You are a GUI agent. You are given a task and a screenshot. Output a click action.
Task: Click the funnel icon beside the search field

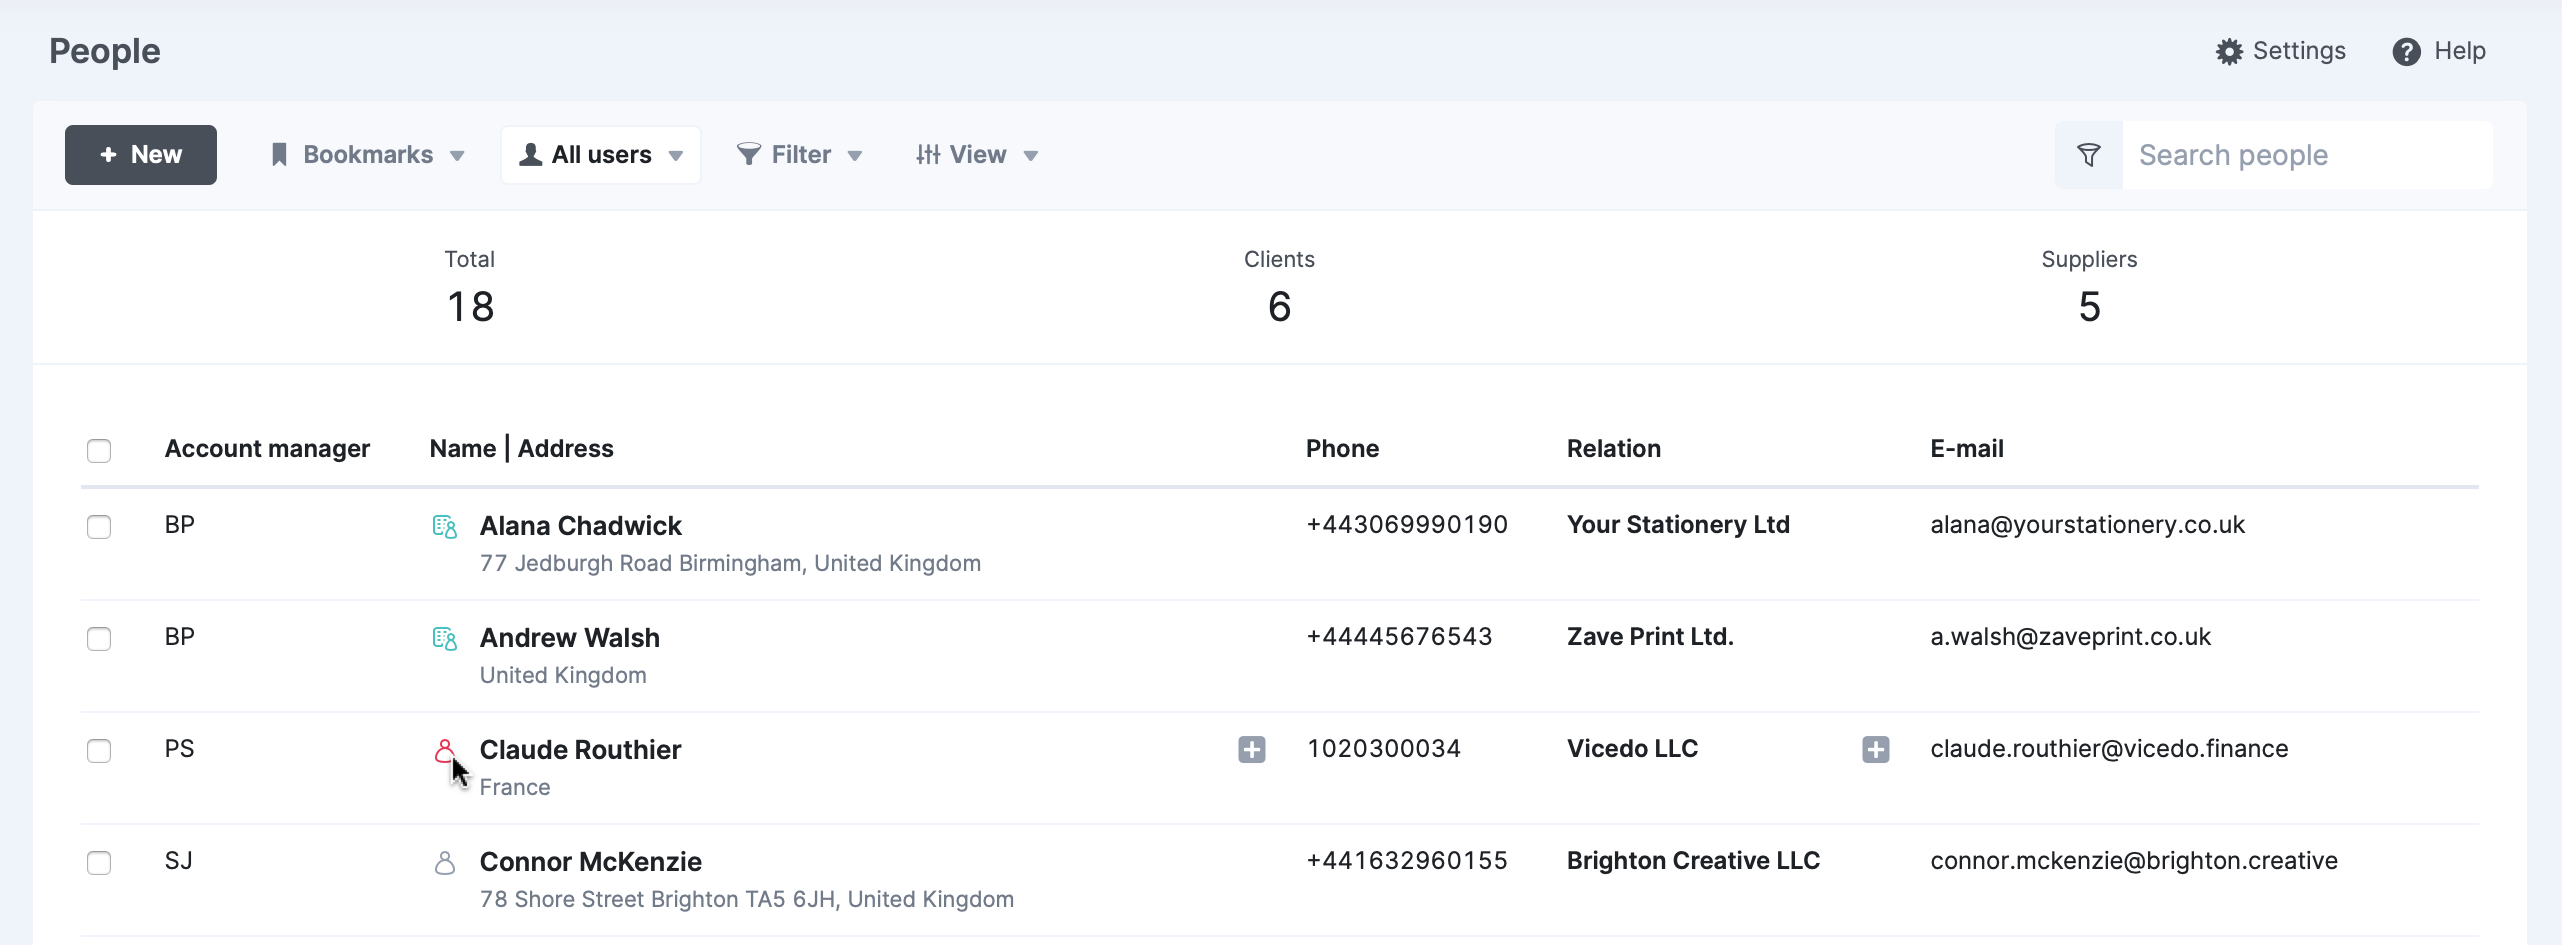pyautogui.click(x=2088, y=155)
